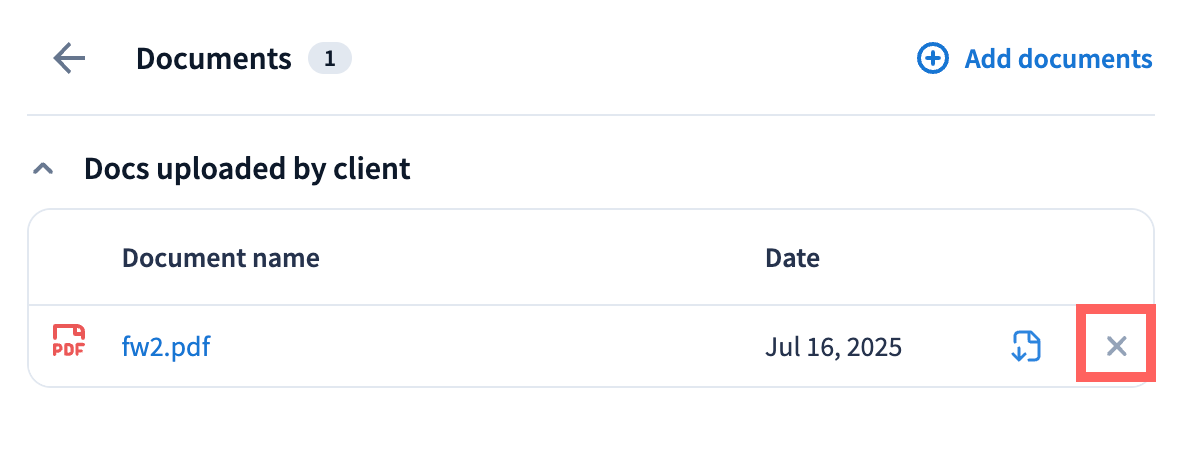1184x456 pixels.
Task: Click the Add documents link text
Action: pos(1058,59)
